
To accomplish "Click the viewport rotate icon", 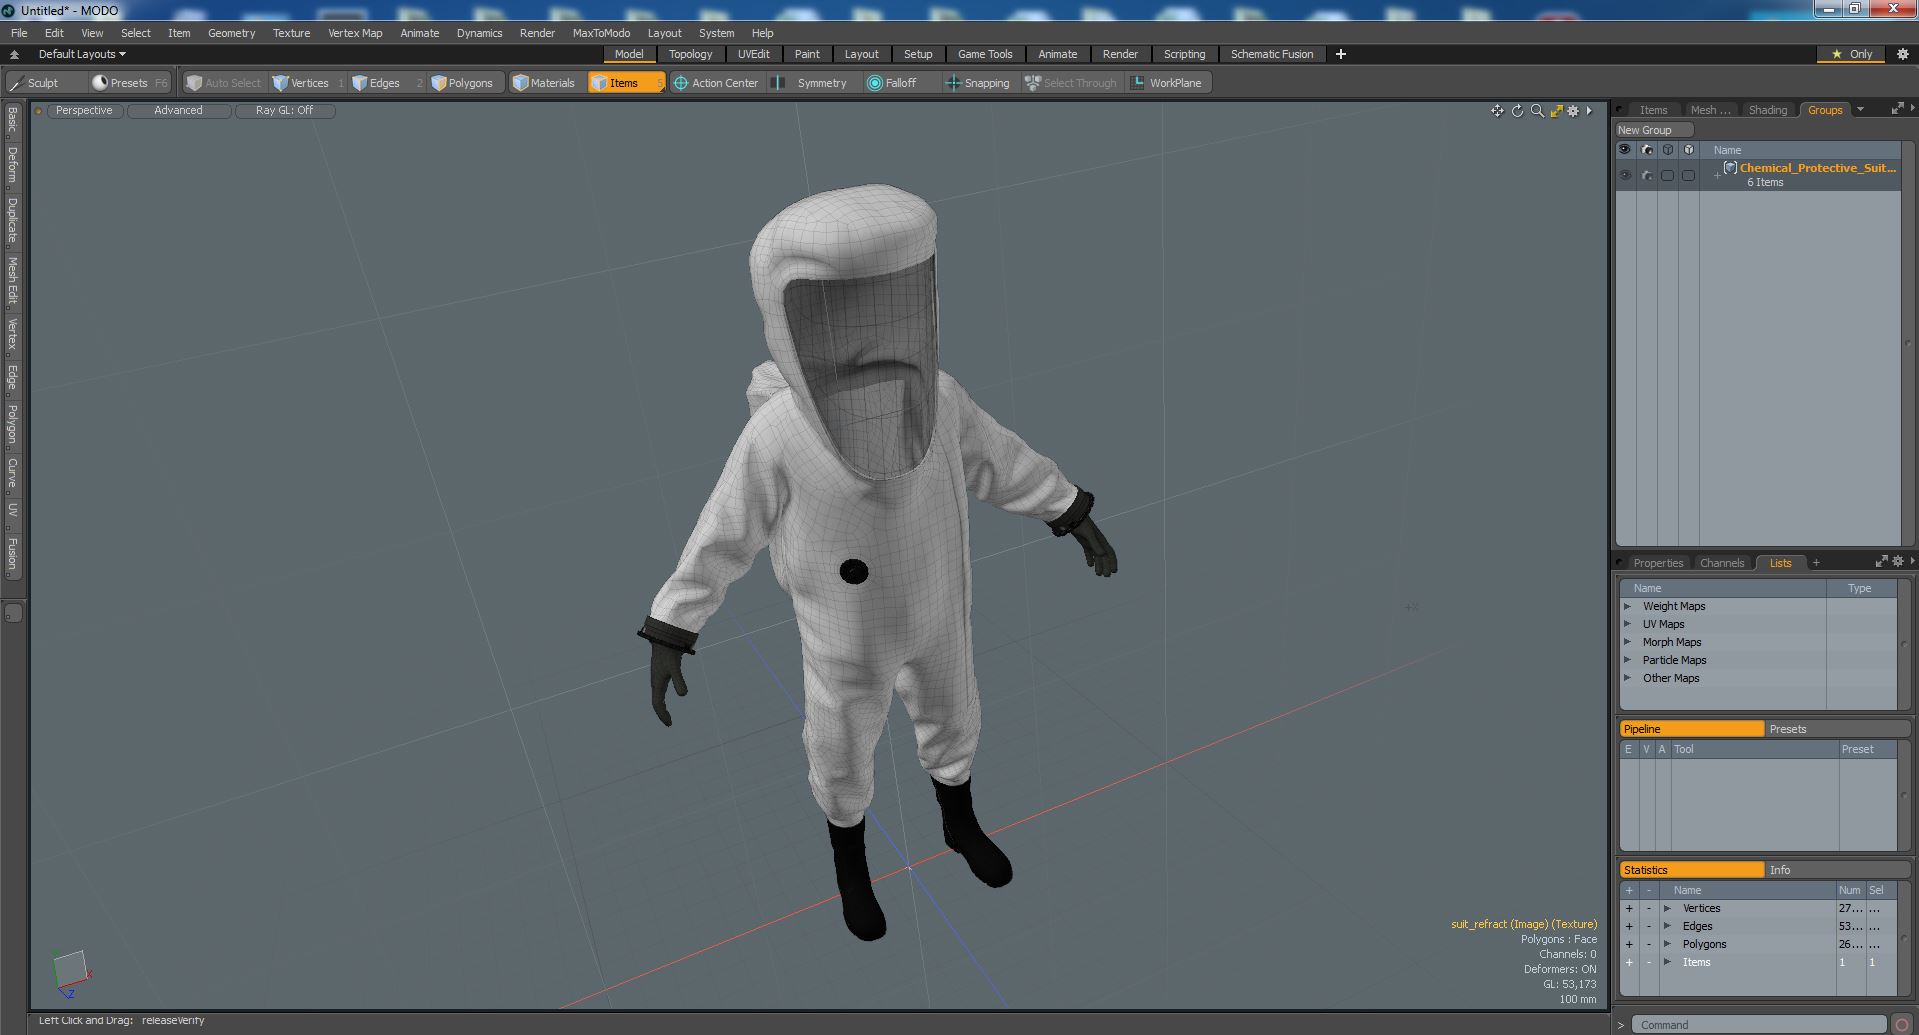I will (x=1517, y=111).
